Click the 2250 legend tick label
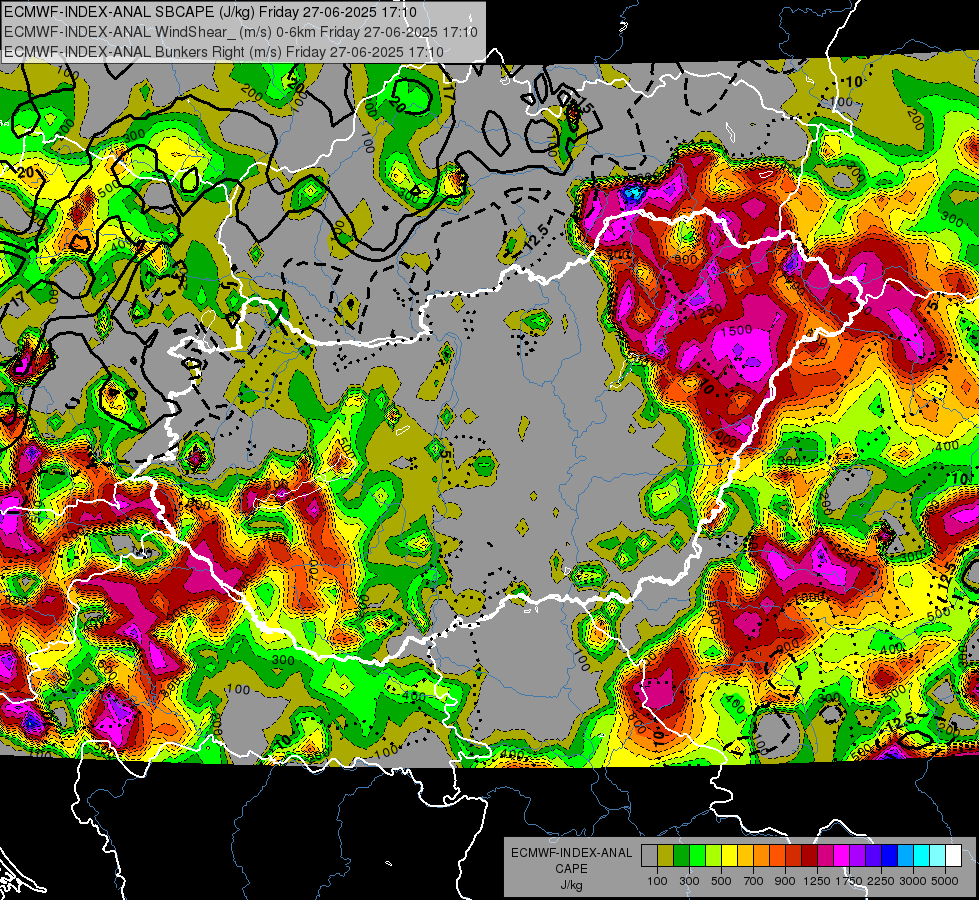Screen dimensions: 979x900 click(x=881, y=881)
